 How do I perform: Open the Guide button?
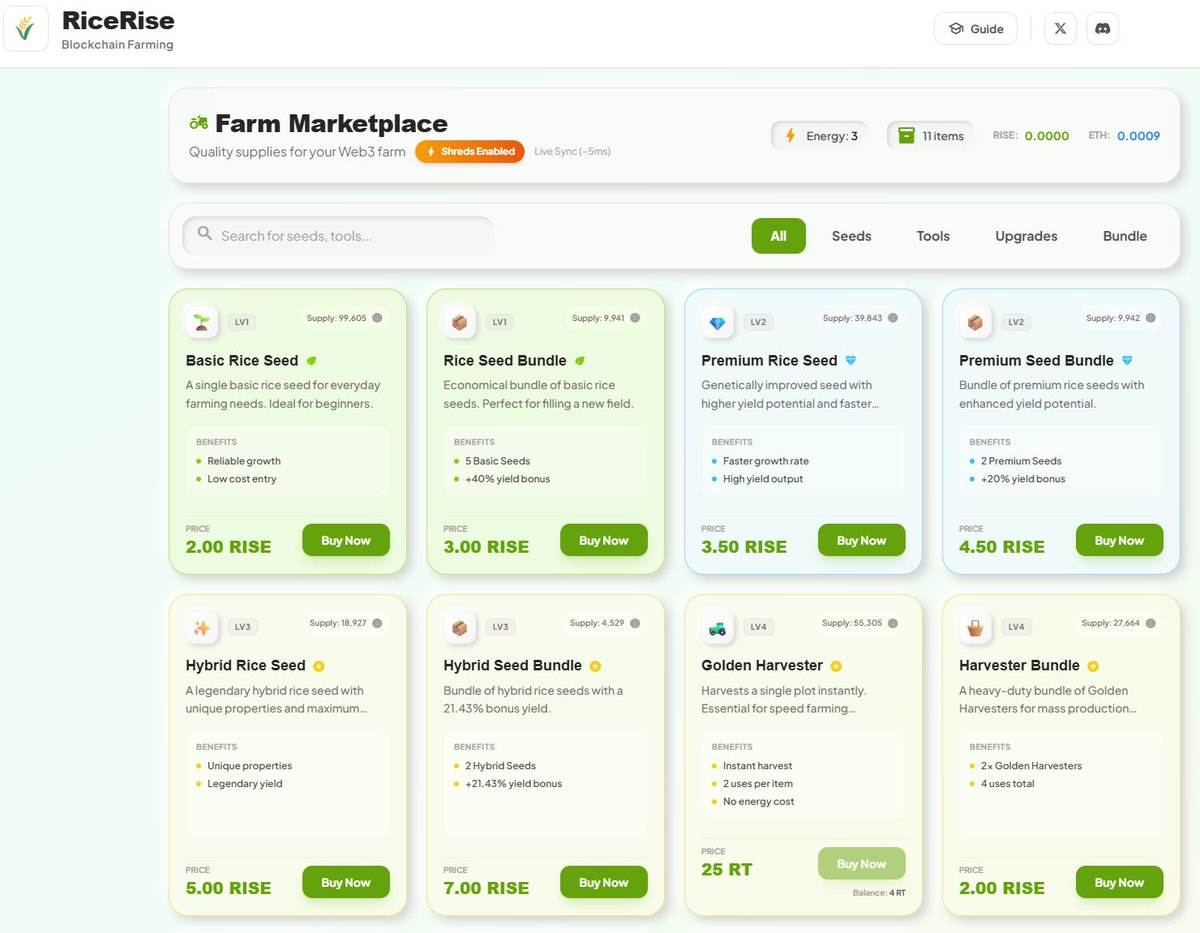(x=976, y=28)
